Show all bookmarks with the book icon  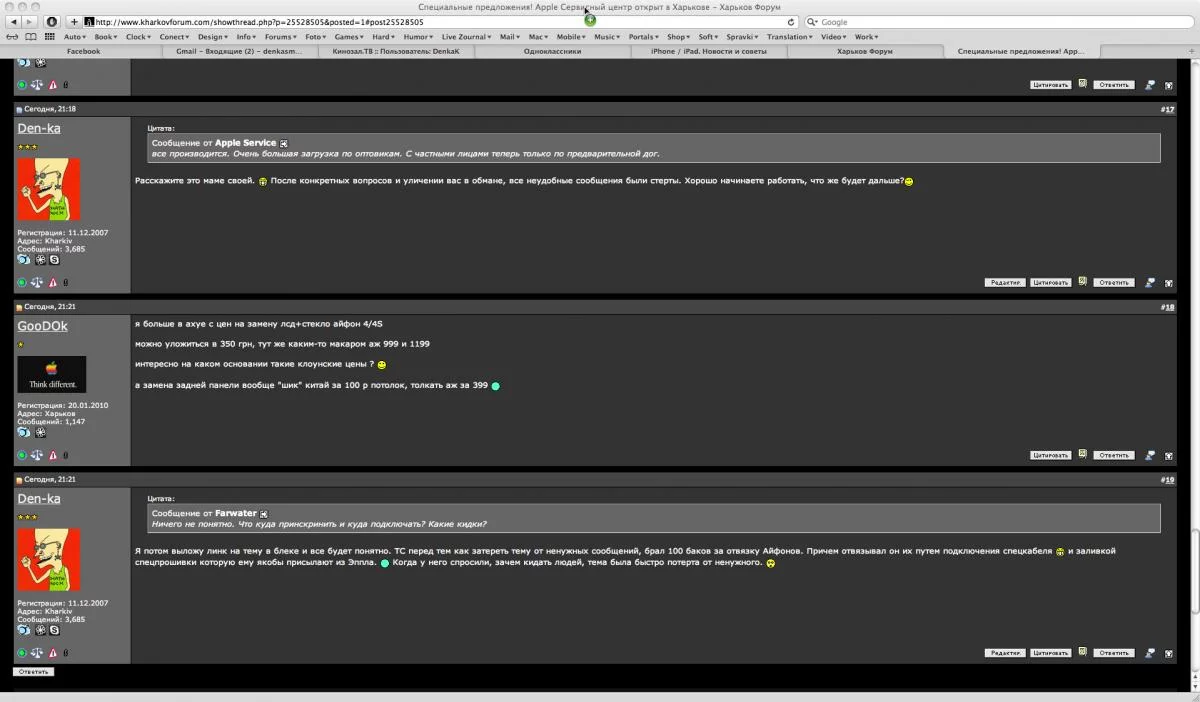point(32,37)
